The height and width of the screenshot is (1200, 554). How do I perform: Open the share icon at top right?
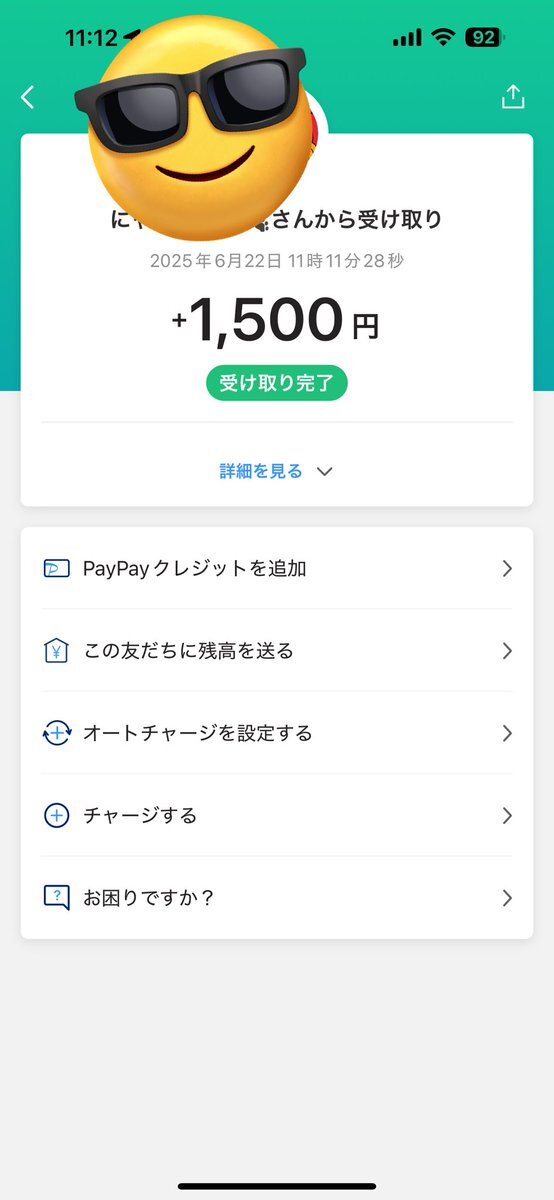(512, 96)
